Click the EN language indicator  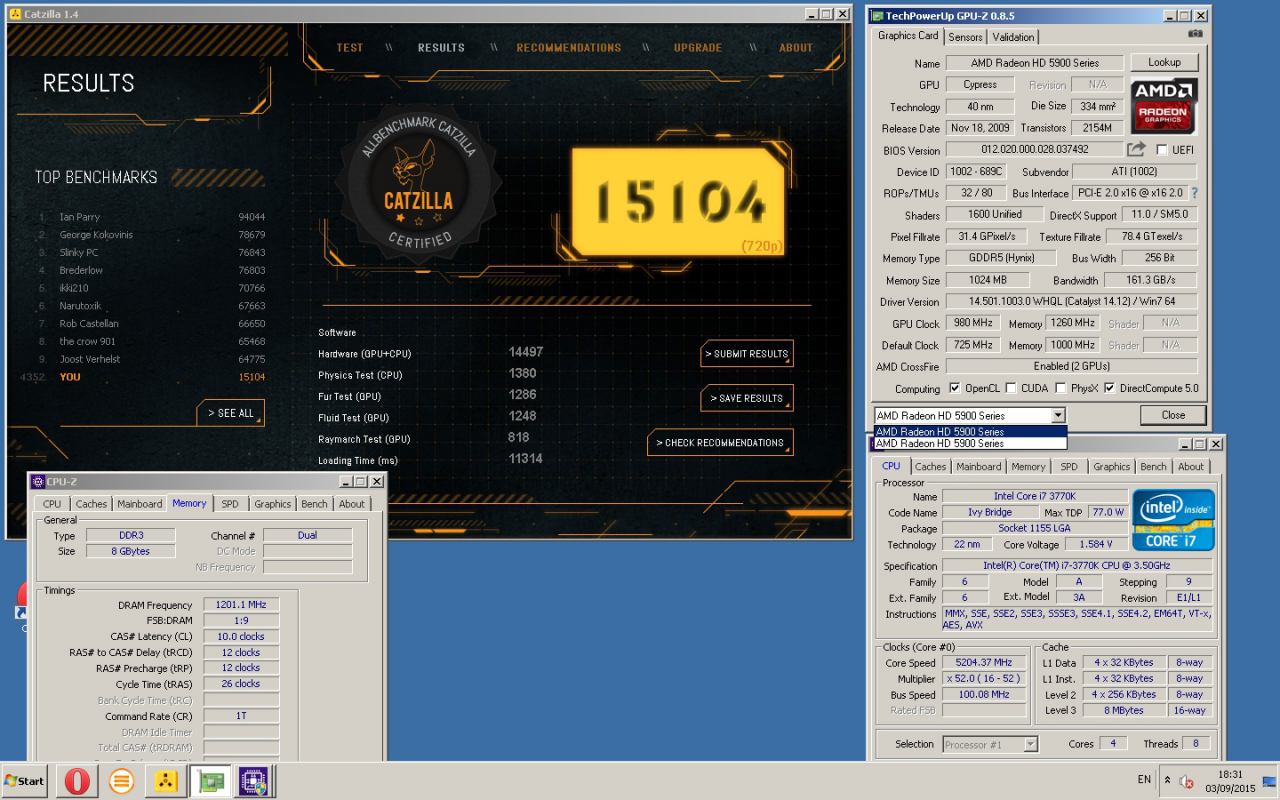(1144, 779)
